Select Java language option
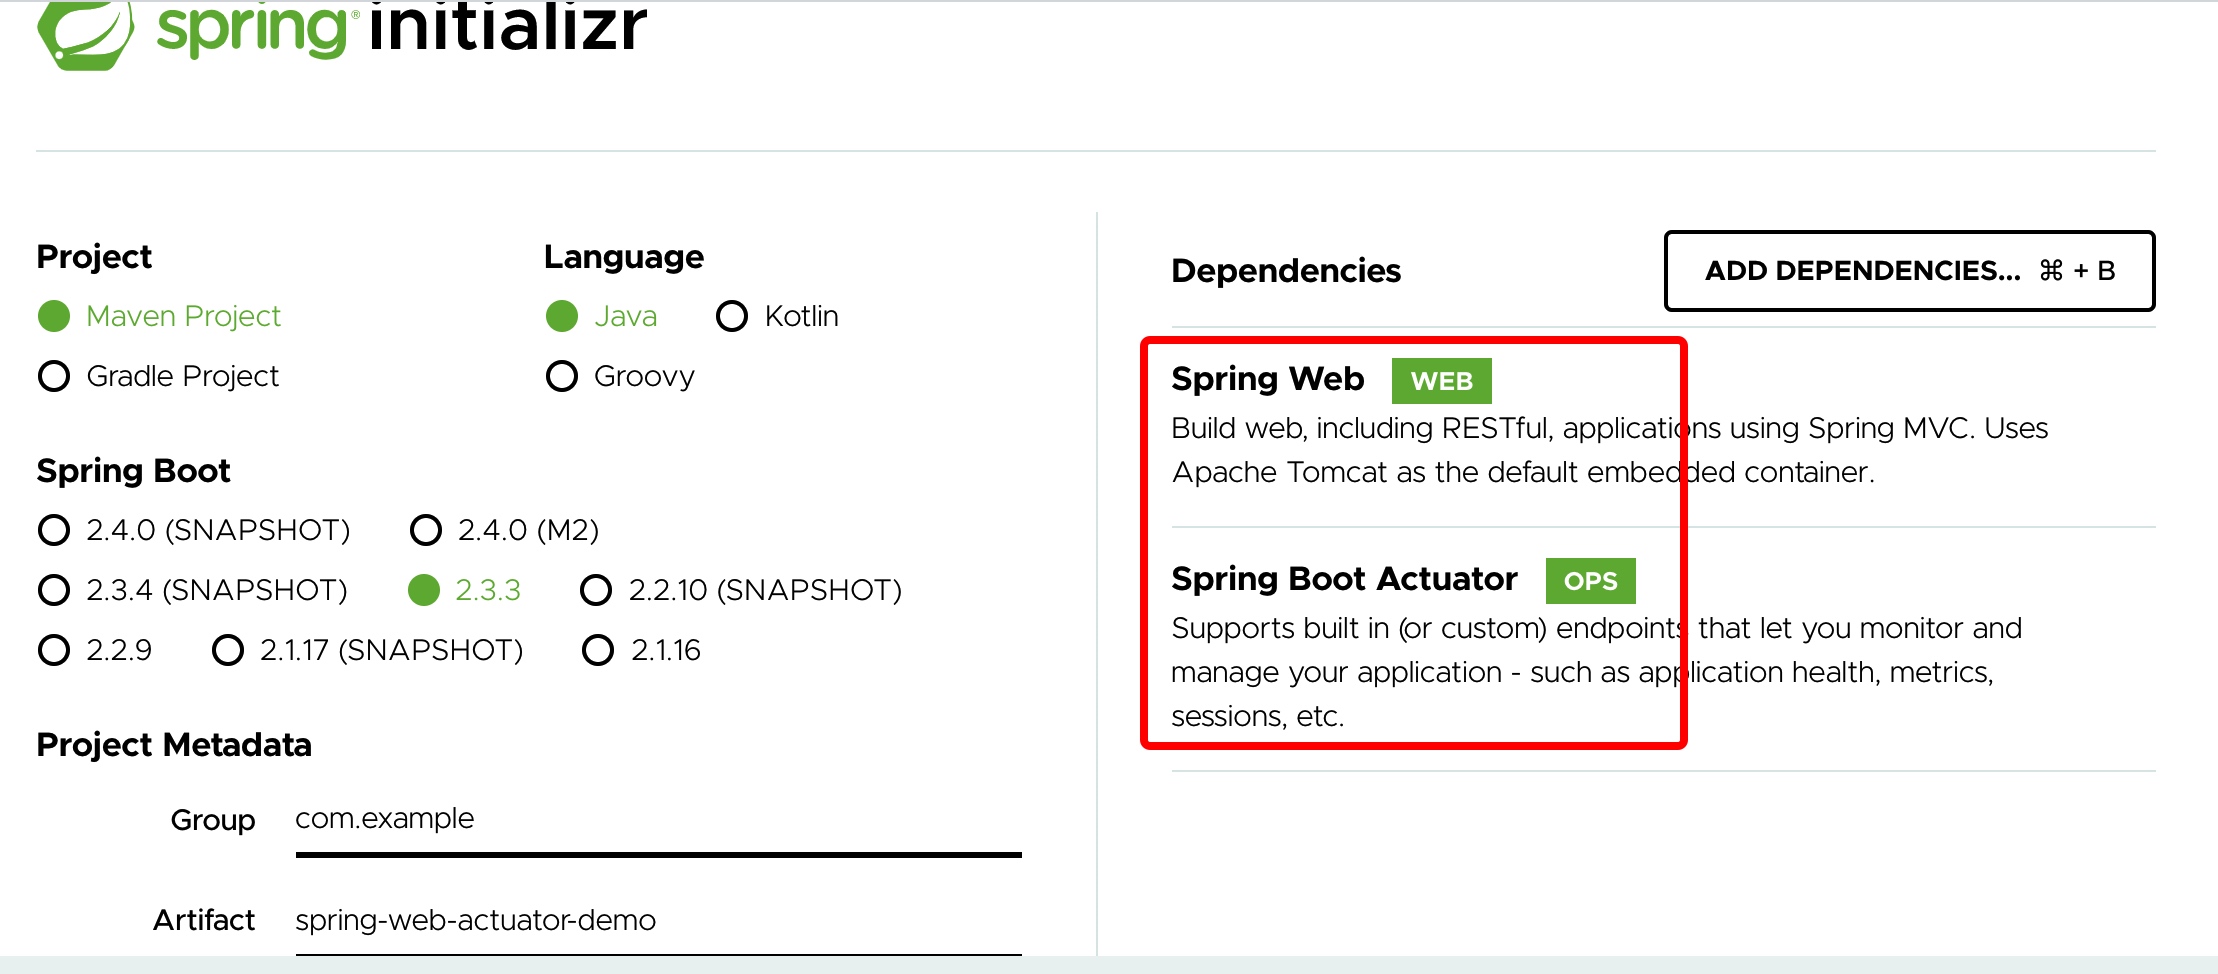The height and width of the screenshot is (974, 2218). click(x=602, y=316)
